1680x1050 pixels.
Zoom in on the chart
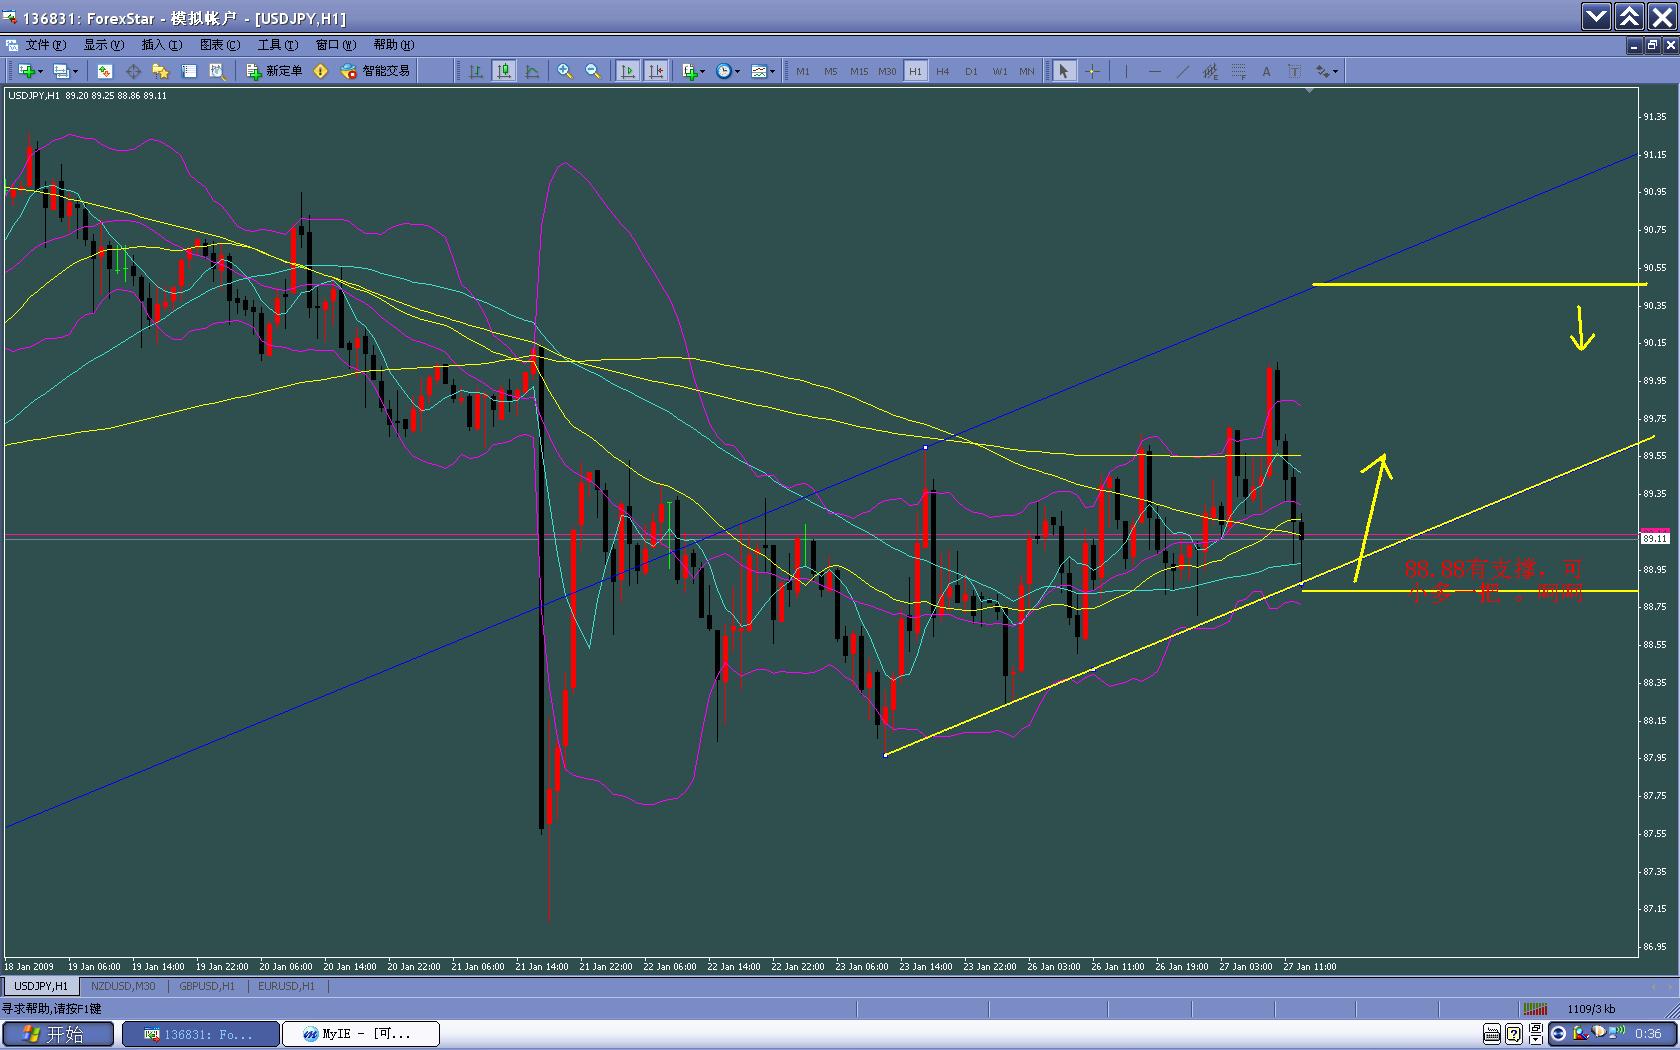click(x=565, y=71)
